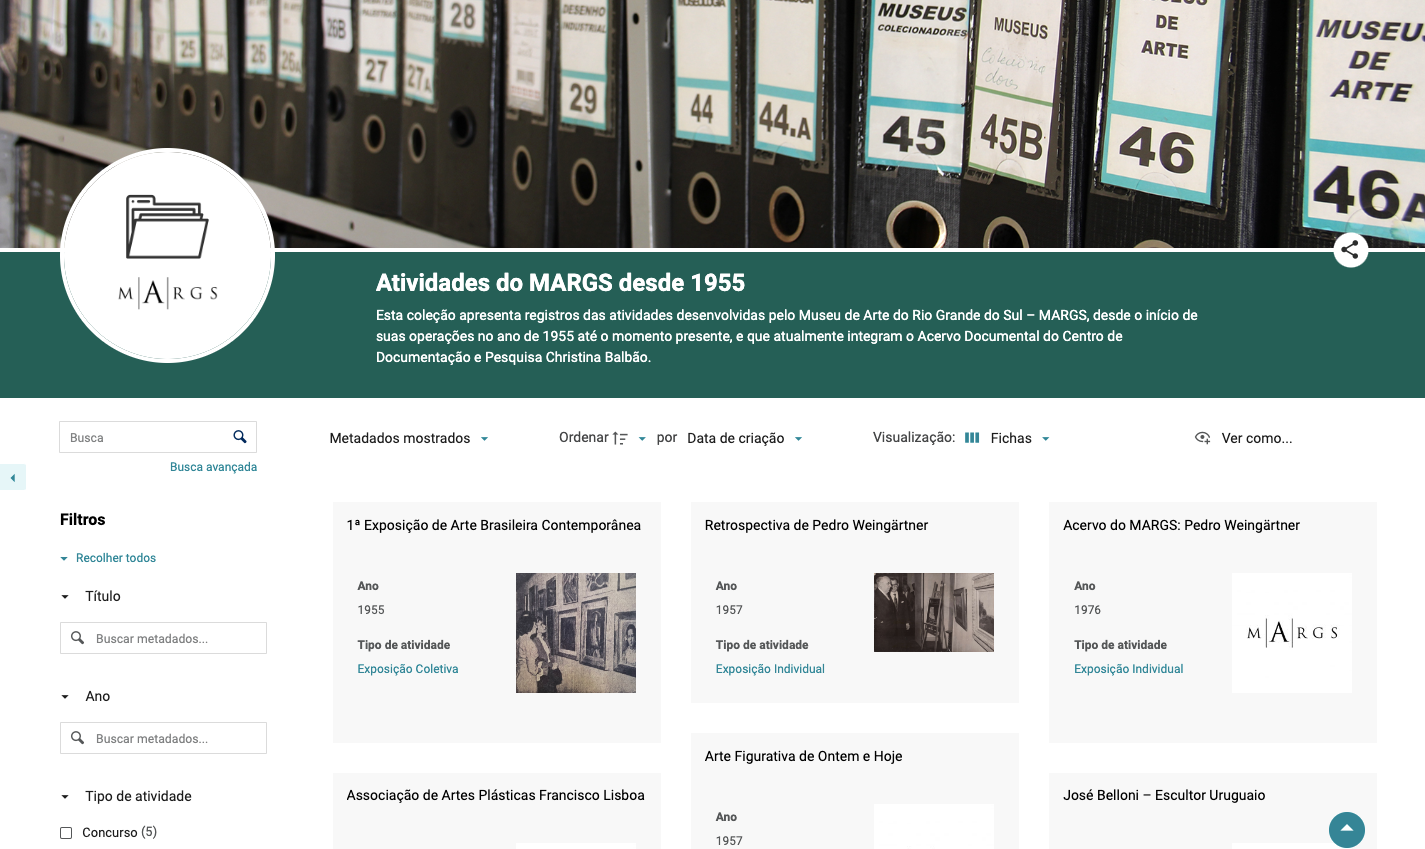Click the back-to-top round arrow button

(1346, 829)
